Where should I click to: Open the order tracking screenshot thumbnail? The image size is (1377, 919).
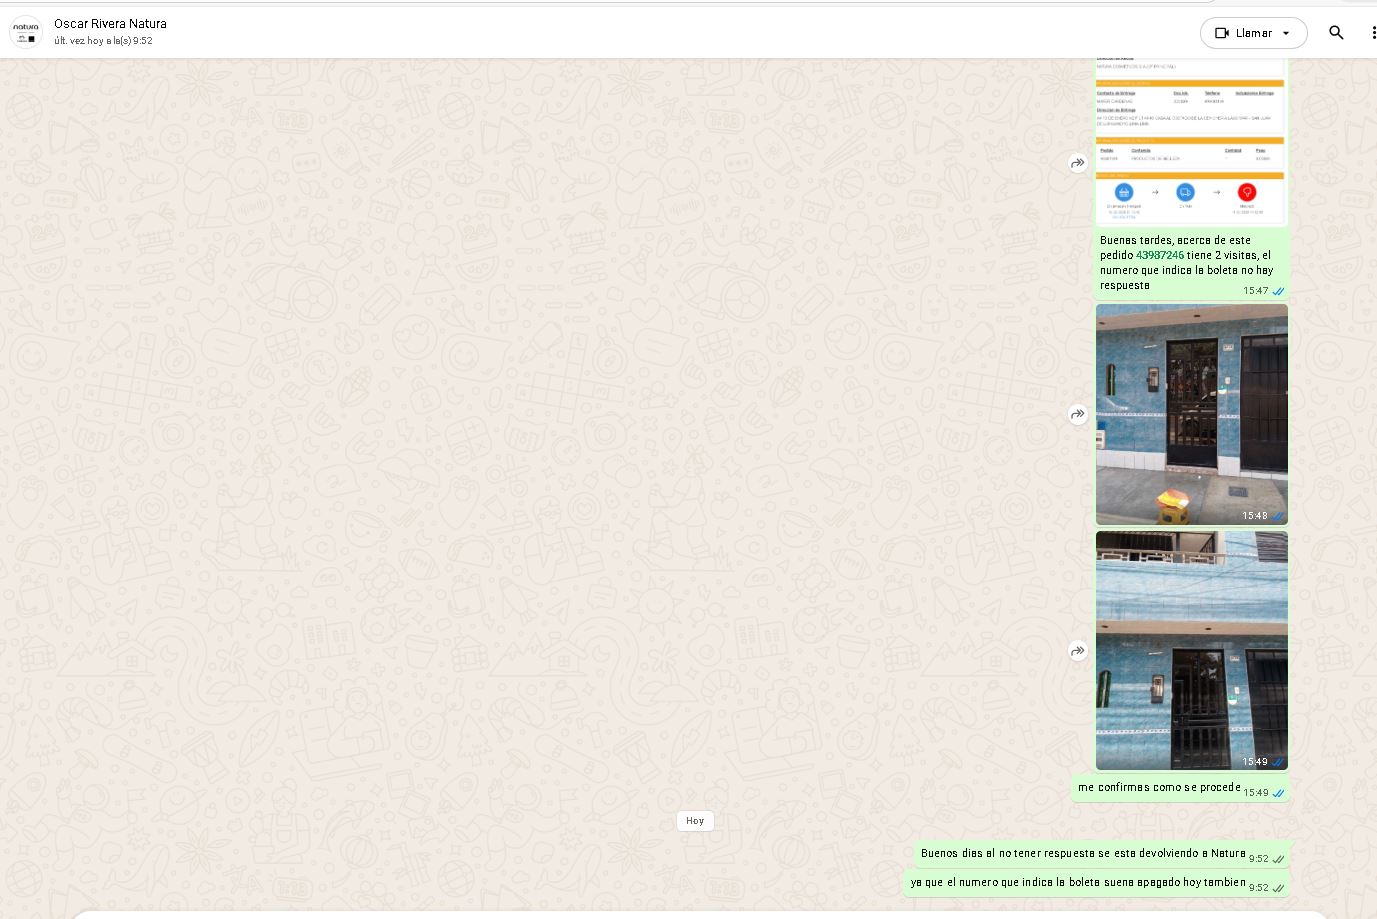(1191, 140)
